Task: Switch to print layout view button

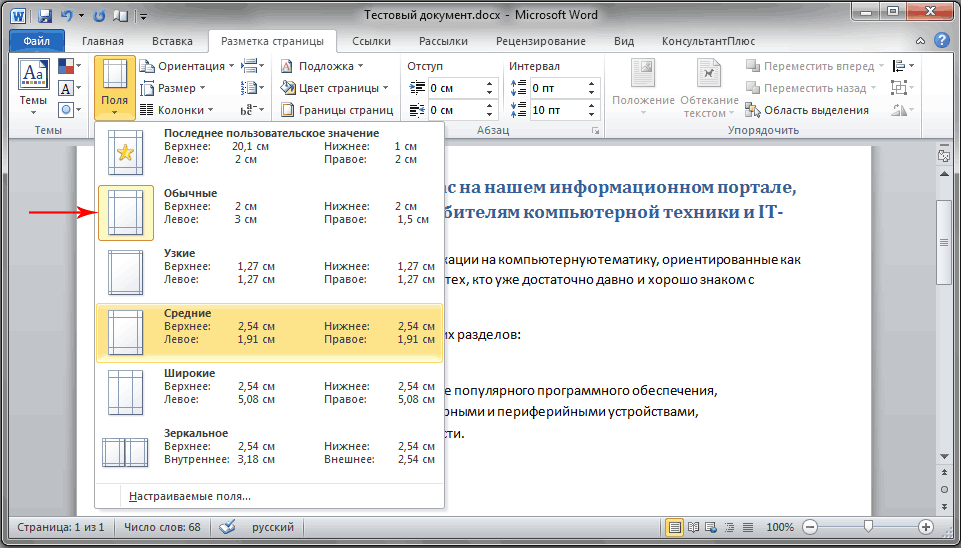Action: 675,527
